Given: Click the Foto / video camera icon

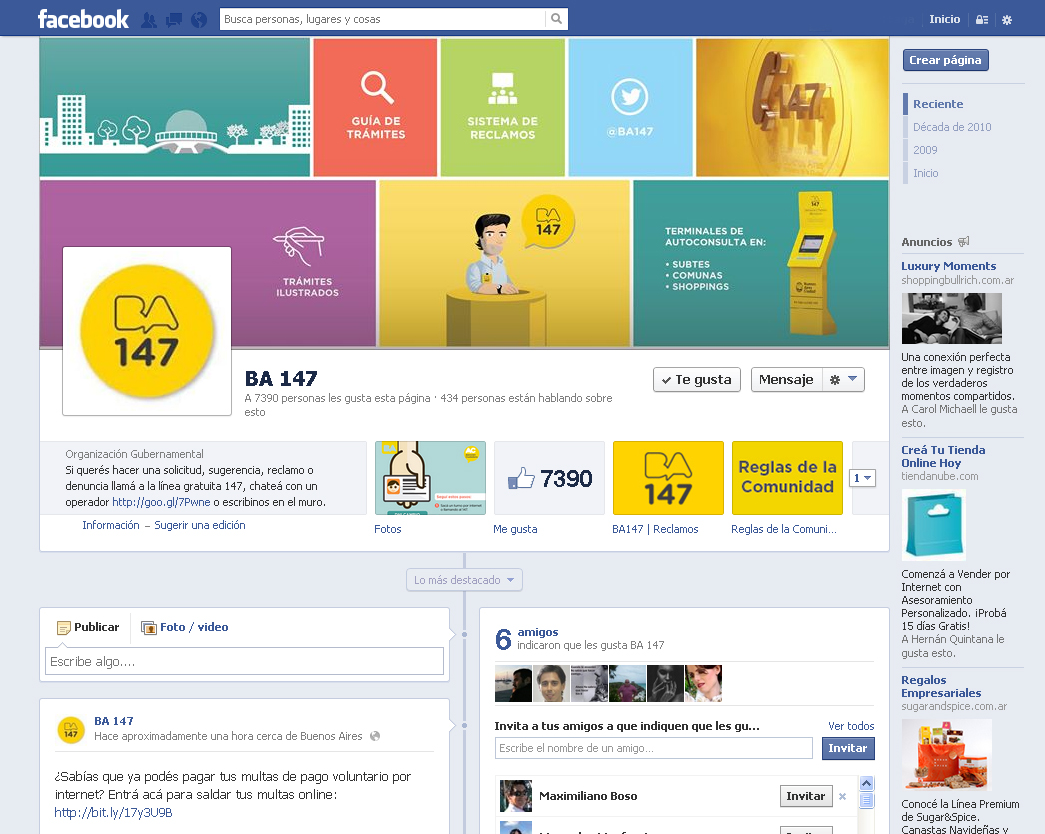Looking at the screenshot, I should click(149, 627).
